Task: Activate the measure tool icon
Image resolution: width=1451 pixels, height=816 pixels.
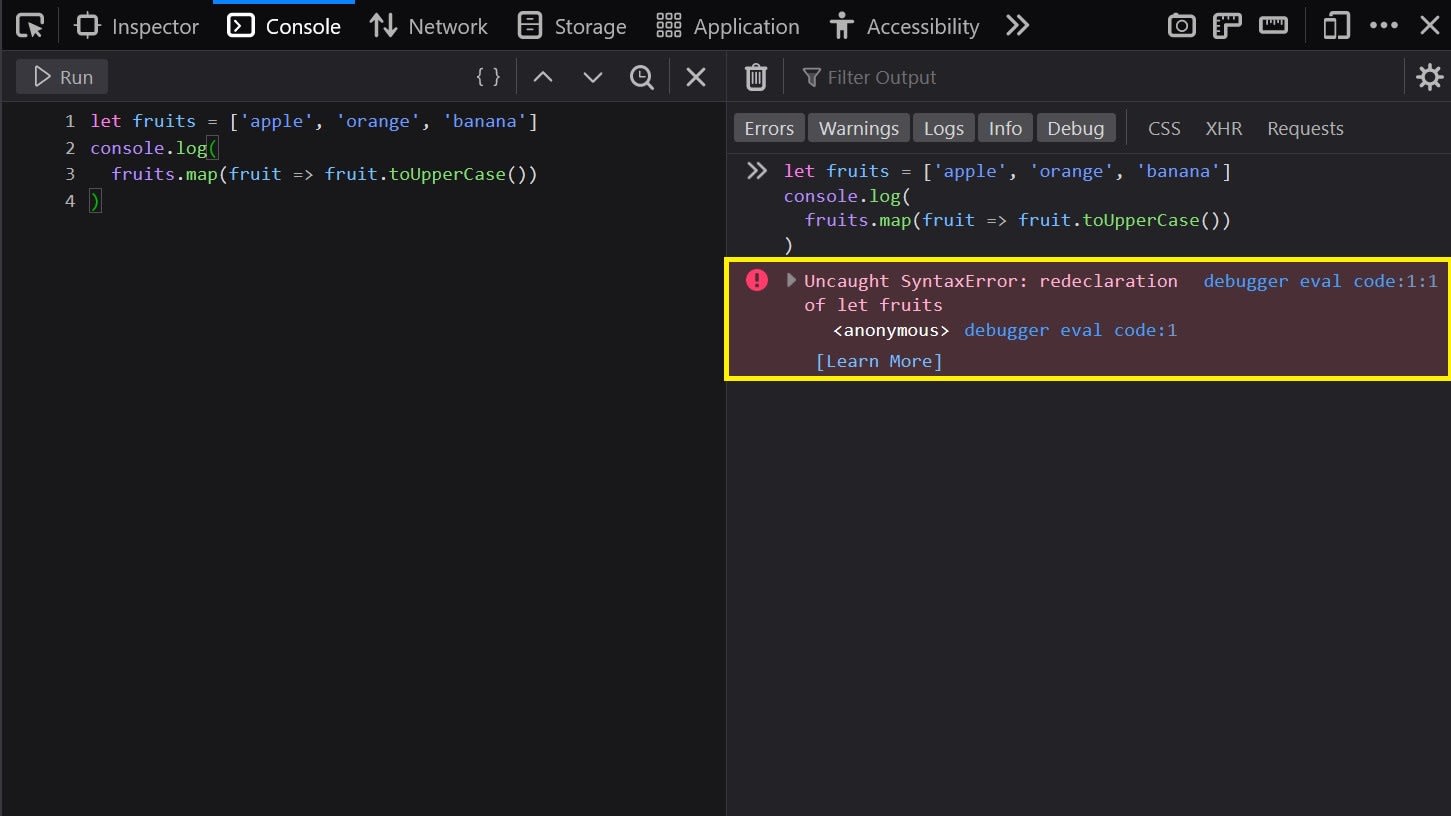Action: pos(1273,26)
